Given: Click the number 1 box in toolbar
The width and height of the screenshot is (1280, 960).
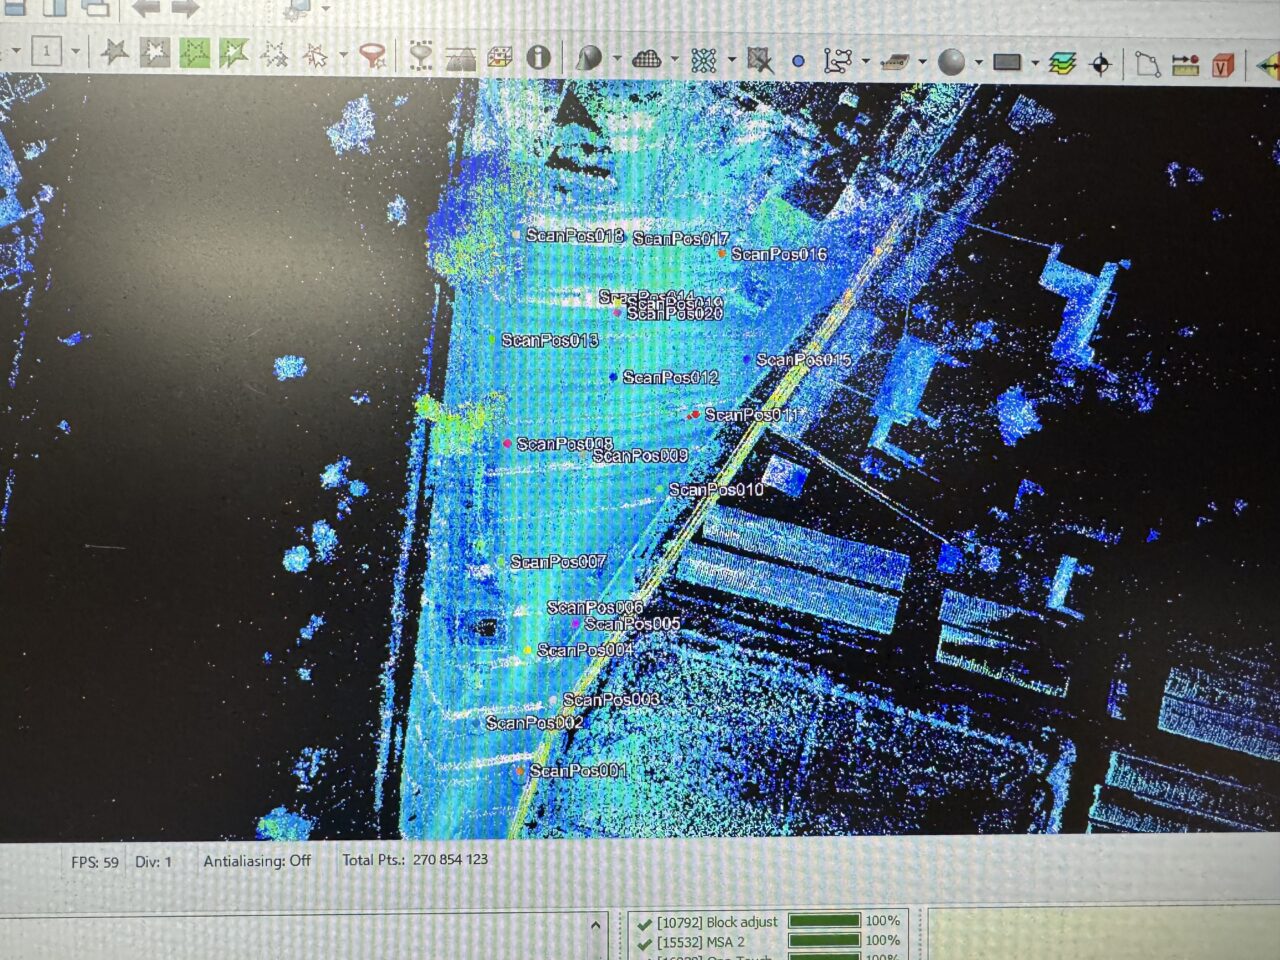Looking at the screenshot, I should coord(46,51).
